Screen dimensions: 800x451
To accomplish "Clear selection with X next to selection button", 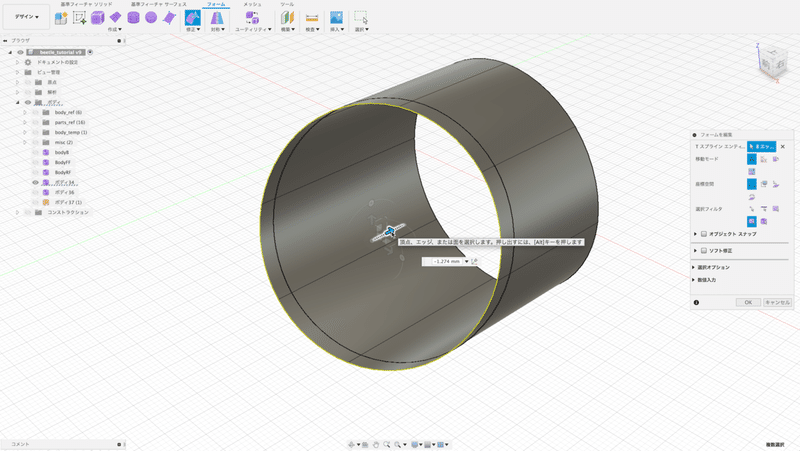I will point(783,146).
